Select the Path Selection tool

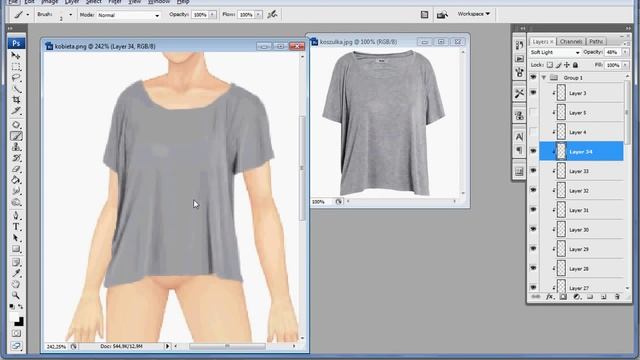click(16, 238)
